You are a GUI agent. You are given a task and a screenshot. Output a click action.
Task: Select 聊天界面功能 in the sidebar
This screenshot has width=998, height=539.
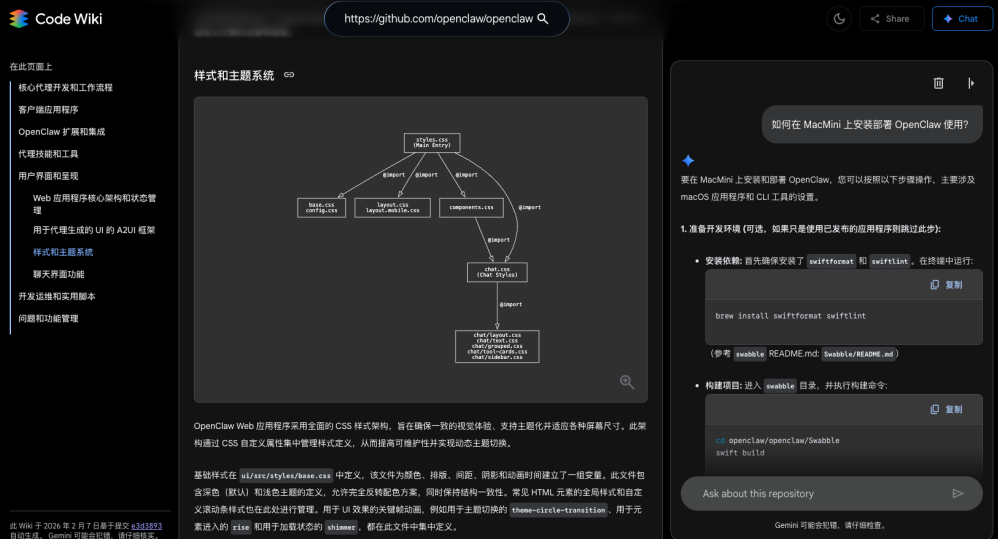coord(59,274)
